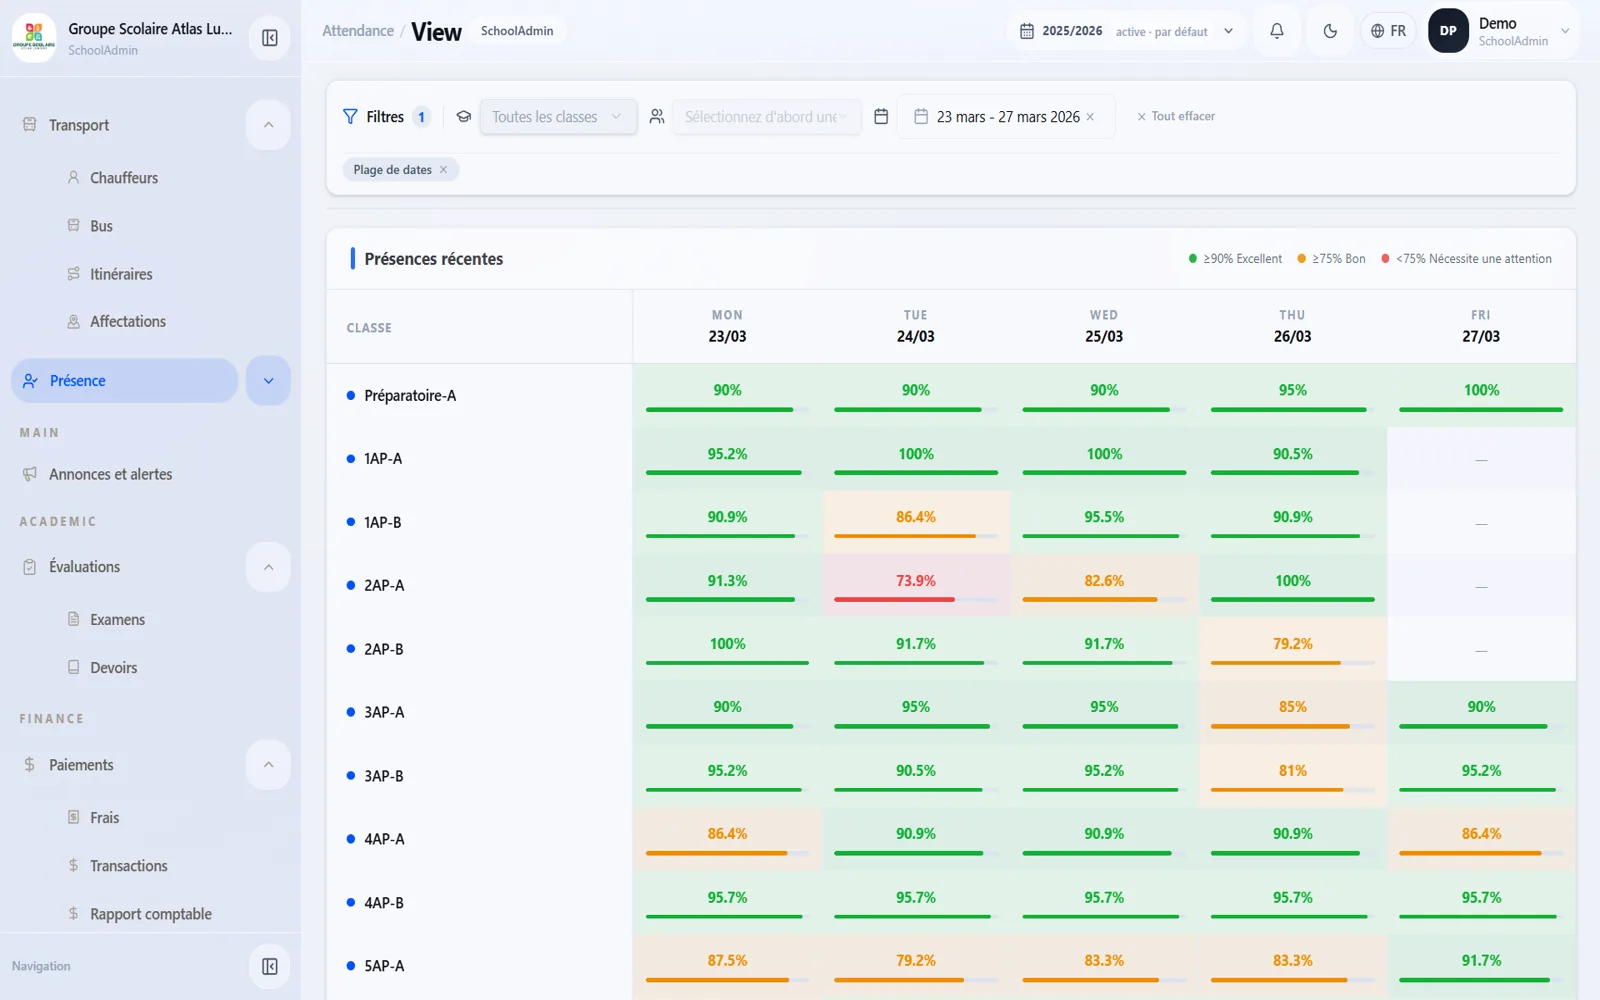Collapse the Paiements section chevron
The image size is (1600, 1000).
[x=269, y=765]
